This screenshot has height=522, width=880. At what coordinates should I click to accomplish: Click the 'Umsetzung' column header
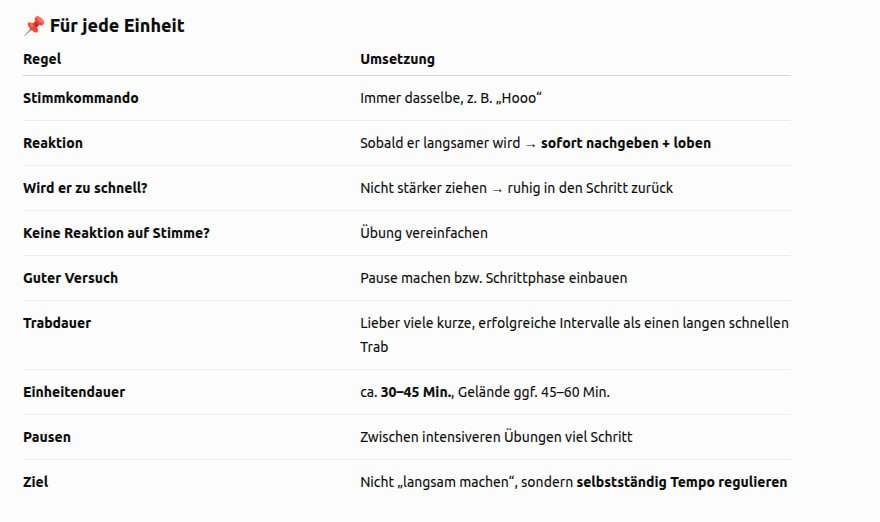[397, 59]
